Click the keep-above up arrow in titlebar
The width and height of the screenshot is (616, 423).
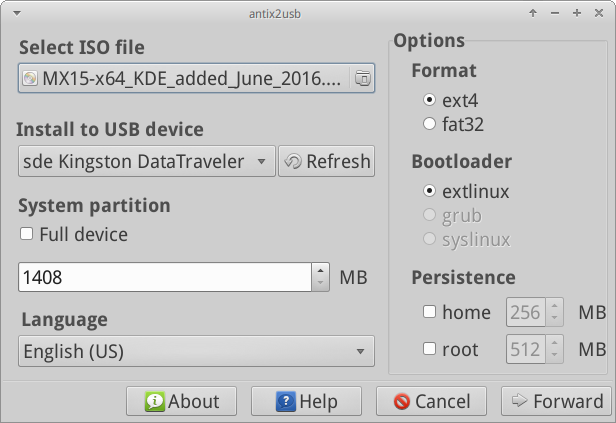point(533,13)
